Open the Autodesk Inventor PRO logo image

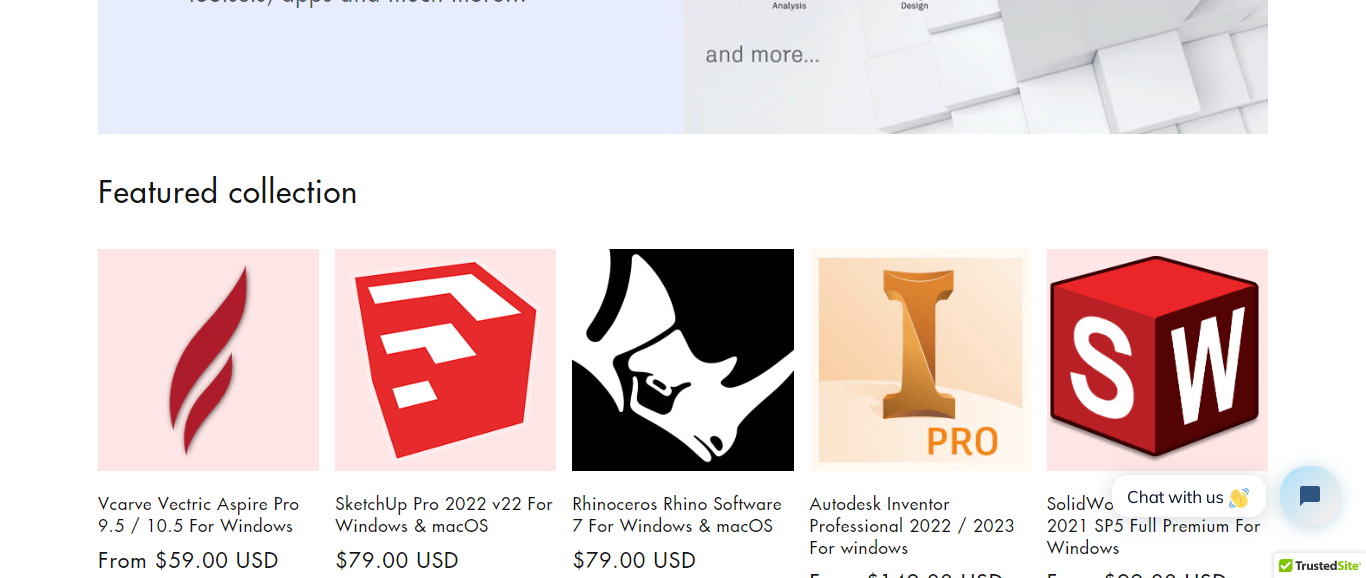point(920,360)
